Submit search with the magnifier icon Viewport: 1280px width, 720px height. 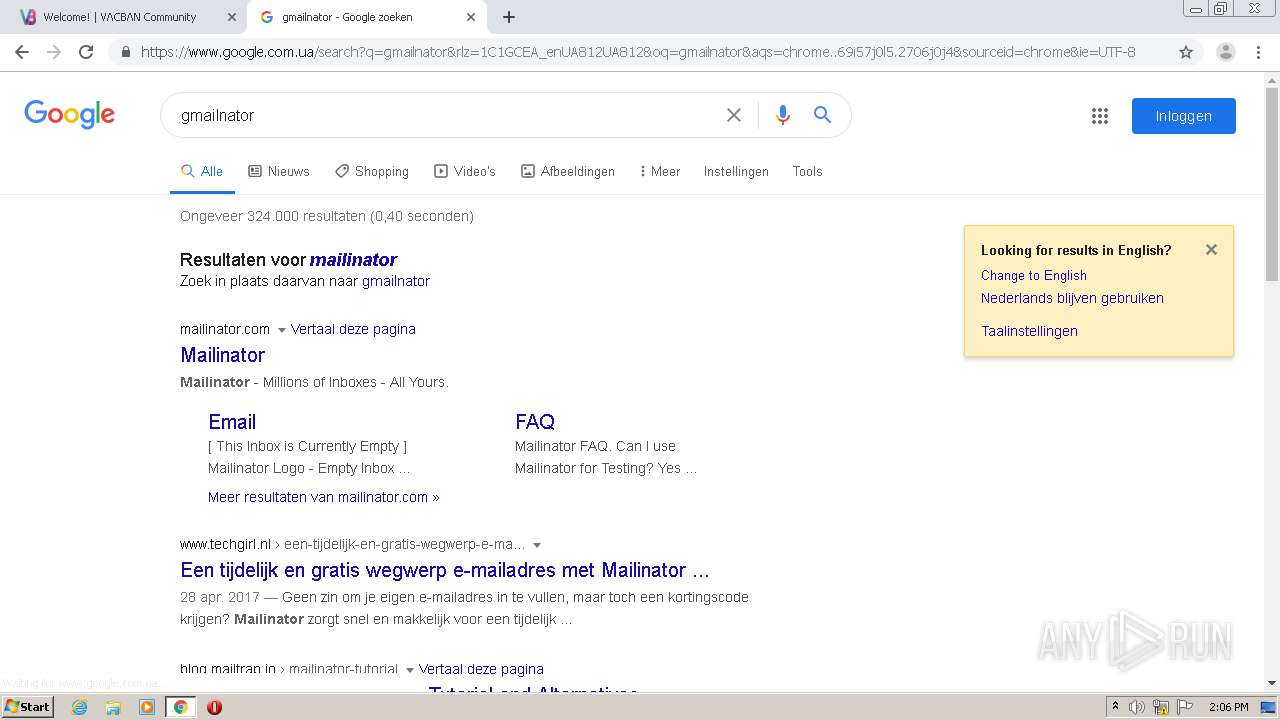(x=823, y=115)
